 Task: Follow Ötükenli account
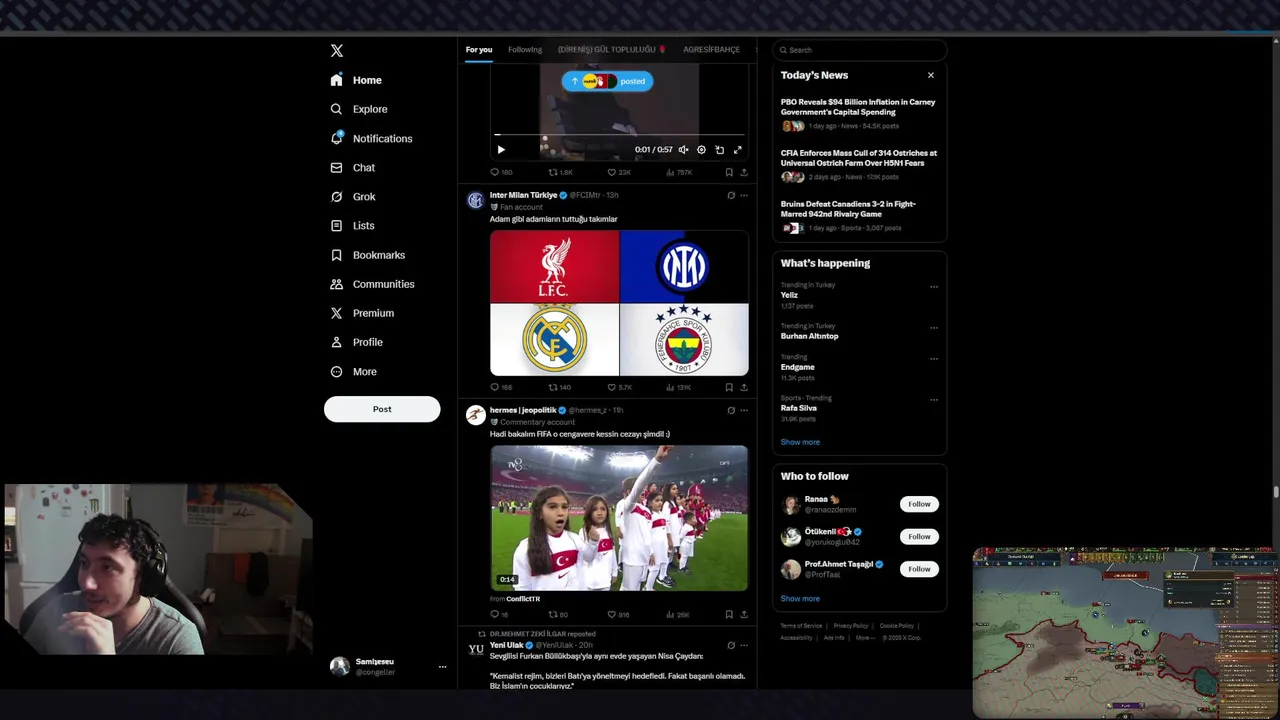(919, 536)
